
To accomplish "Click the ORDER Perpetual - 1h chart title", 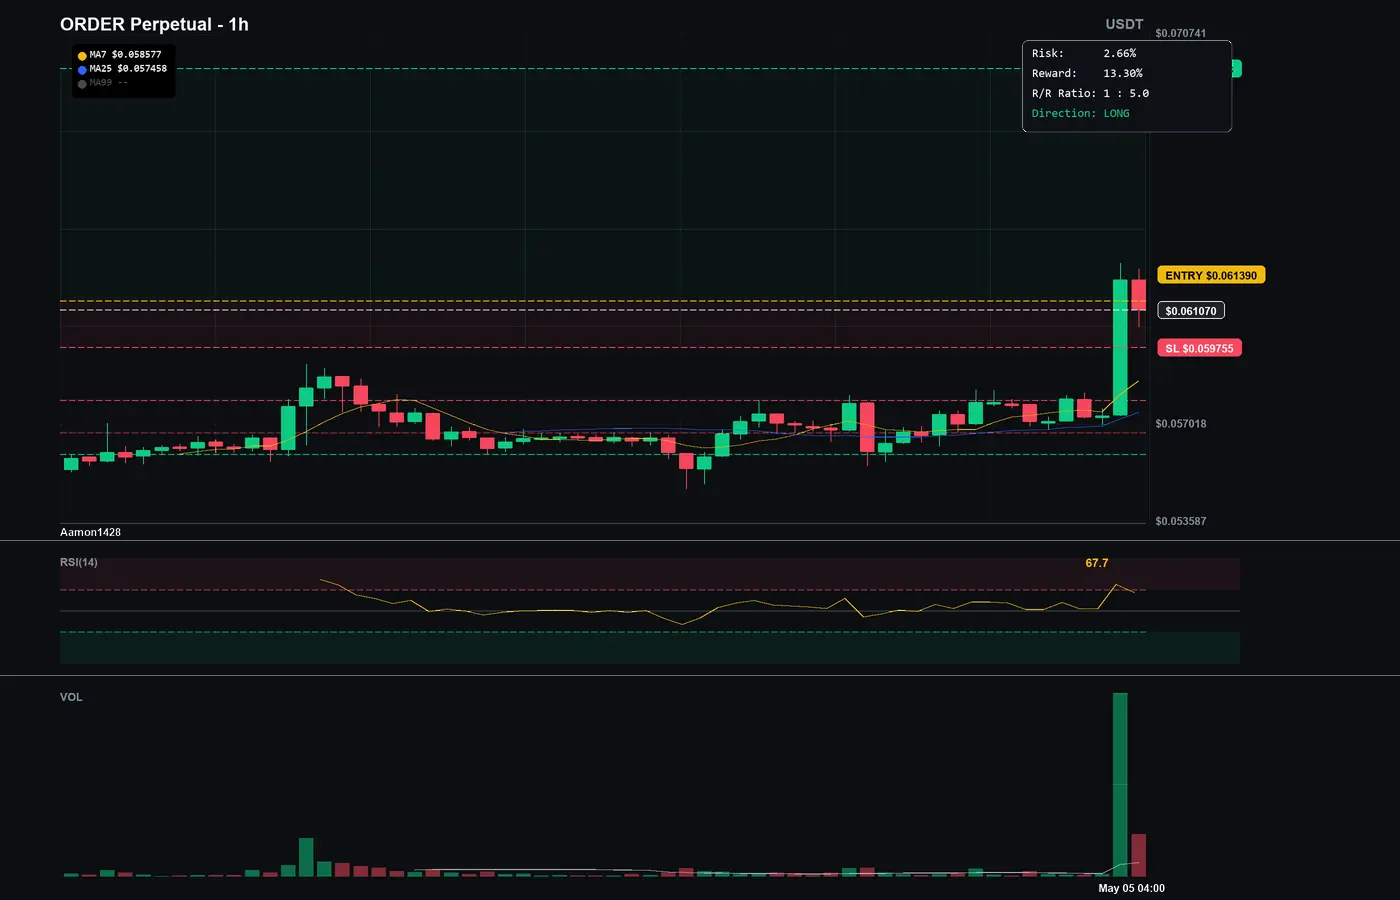I will pos(154,24).
